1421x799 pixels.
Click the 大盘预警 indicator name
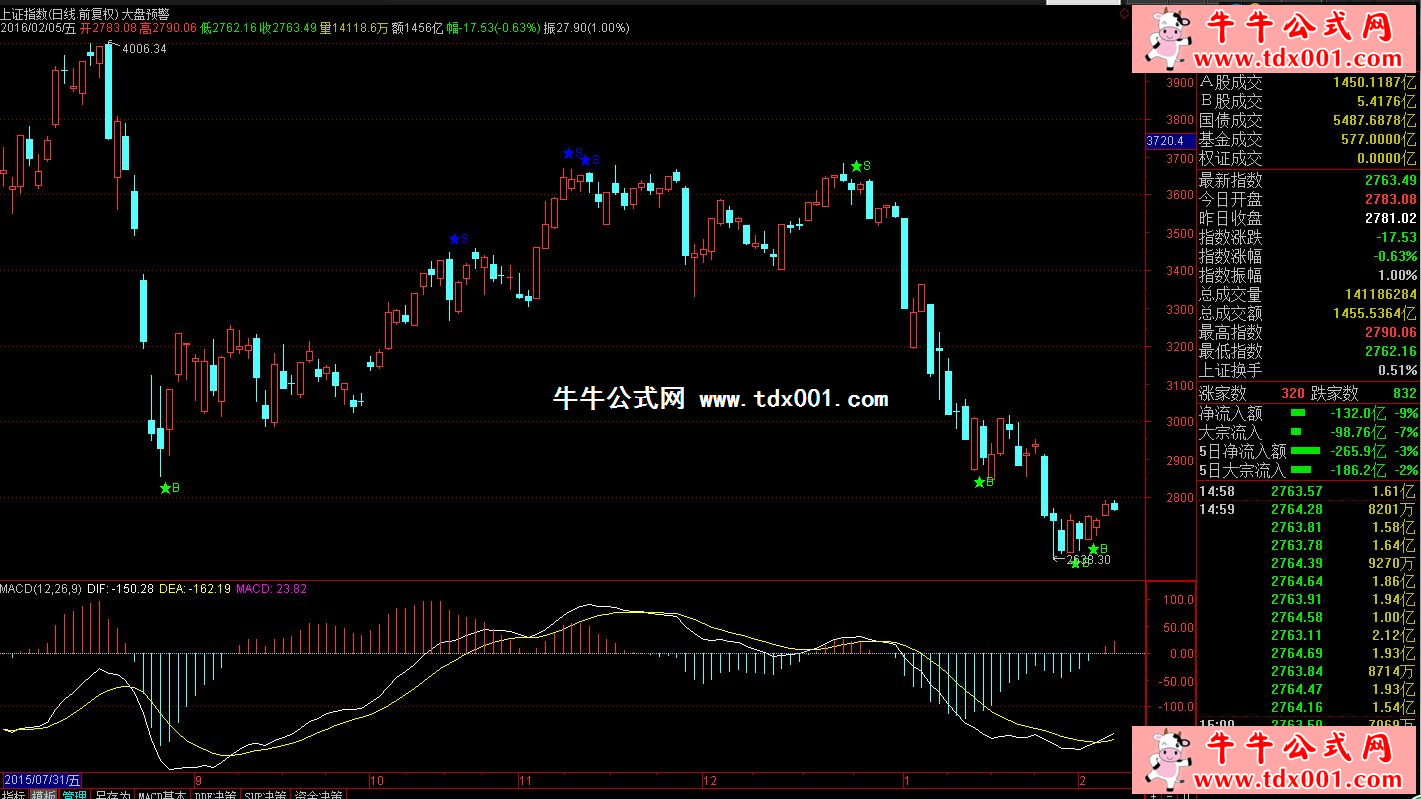pos(147,15)
